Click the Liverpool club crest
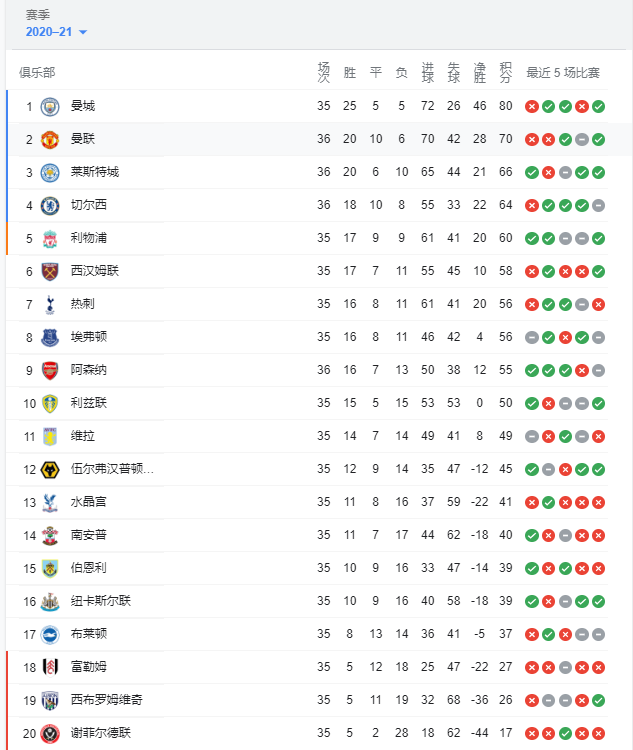The height and width of the screenshot is (750, 633). (50, 239)
